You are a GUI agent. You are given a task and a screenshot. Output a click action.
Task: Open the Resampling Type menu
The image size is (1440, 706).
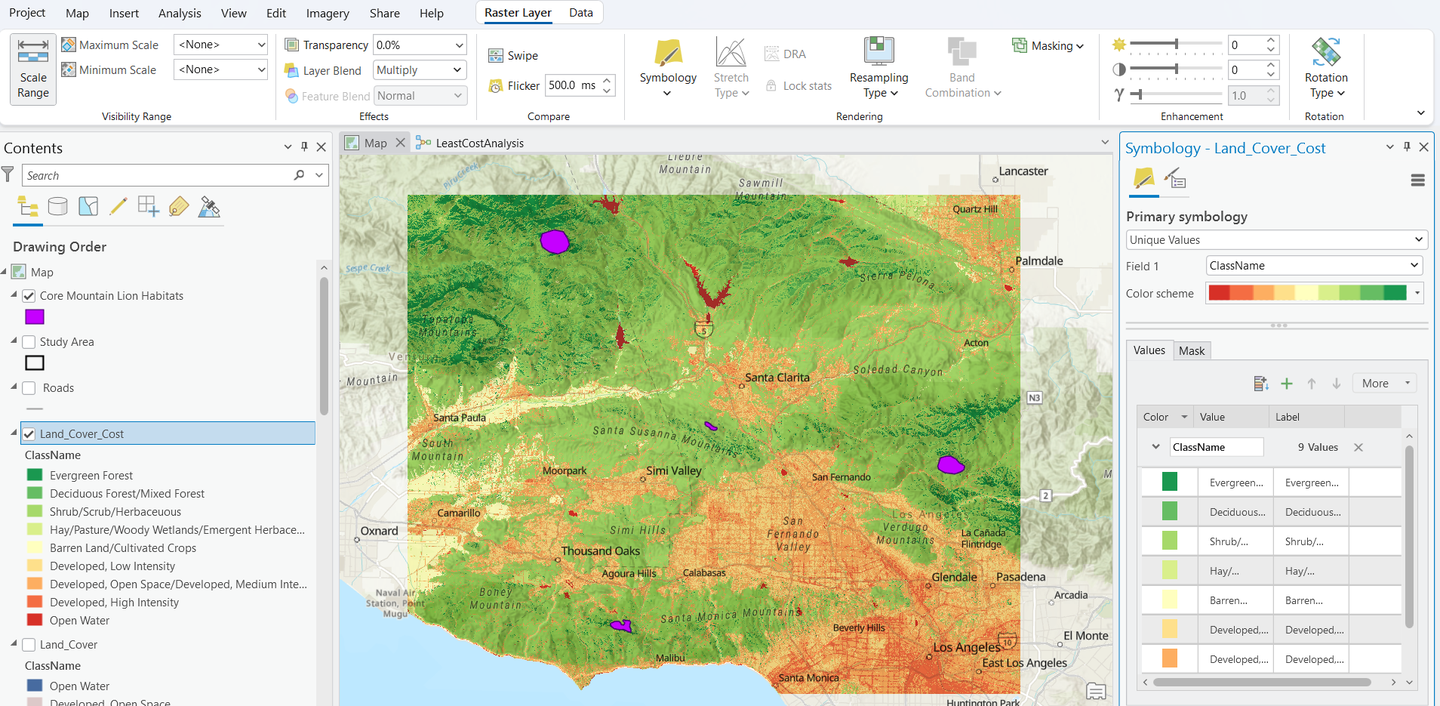point(879,68)
